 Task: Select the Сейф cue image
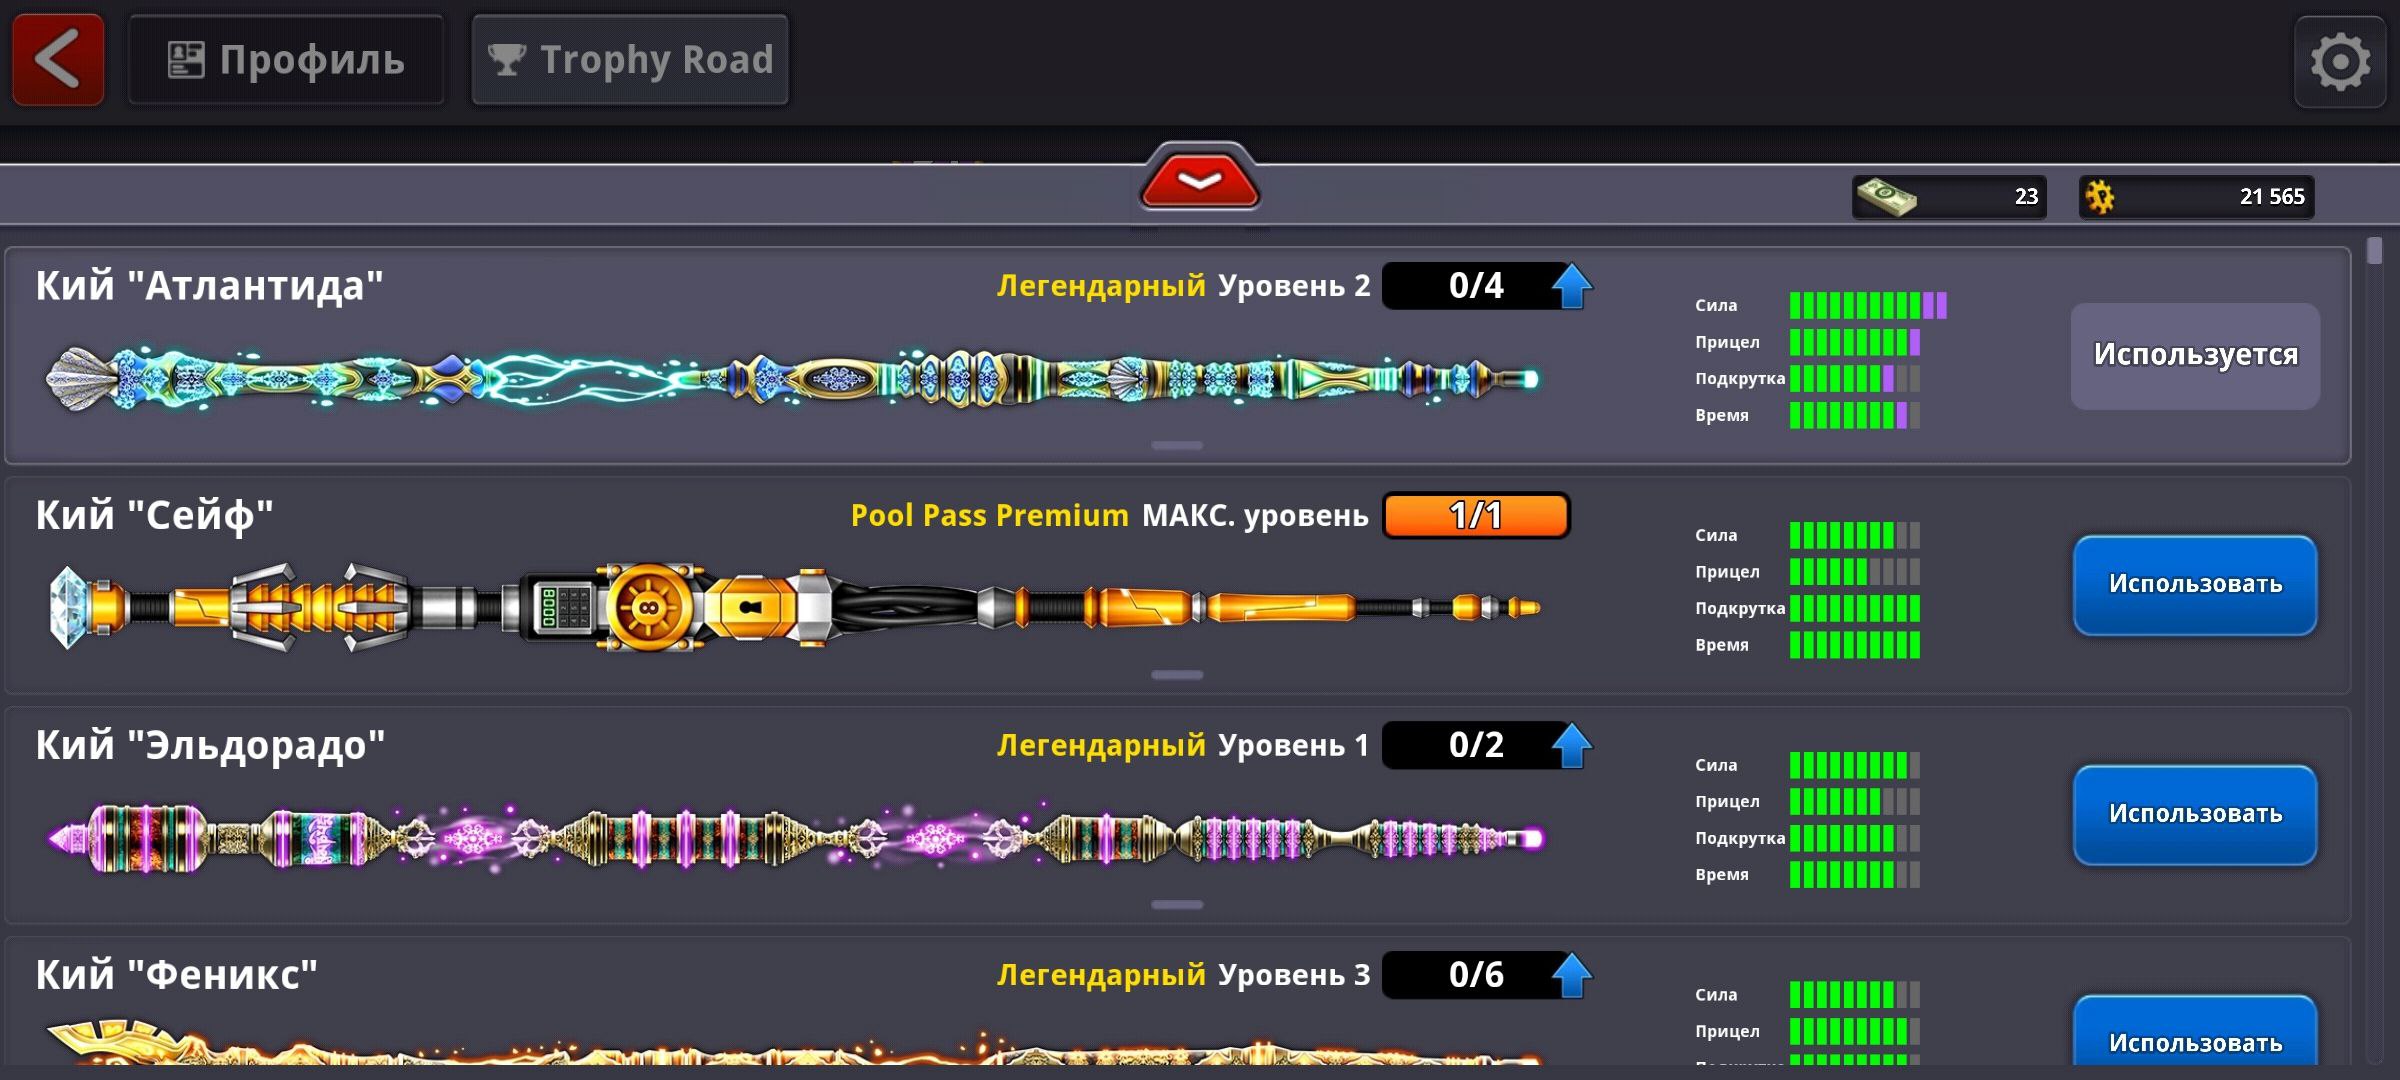pos(795,607)
